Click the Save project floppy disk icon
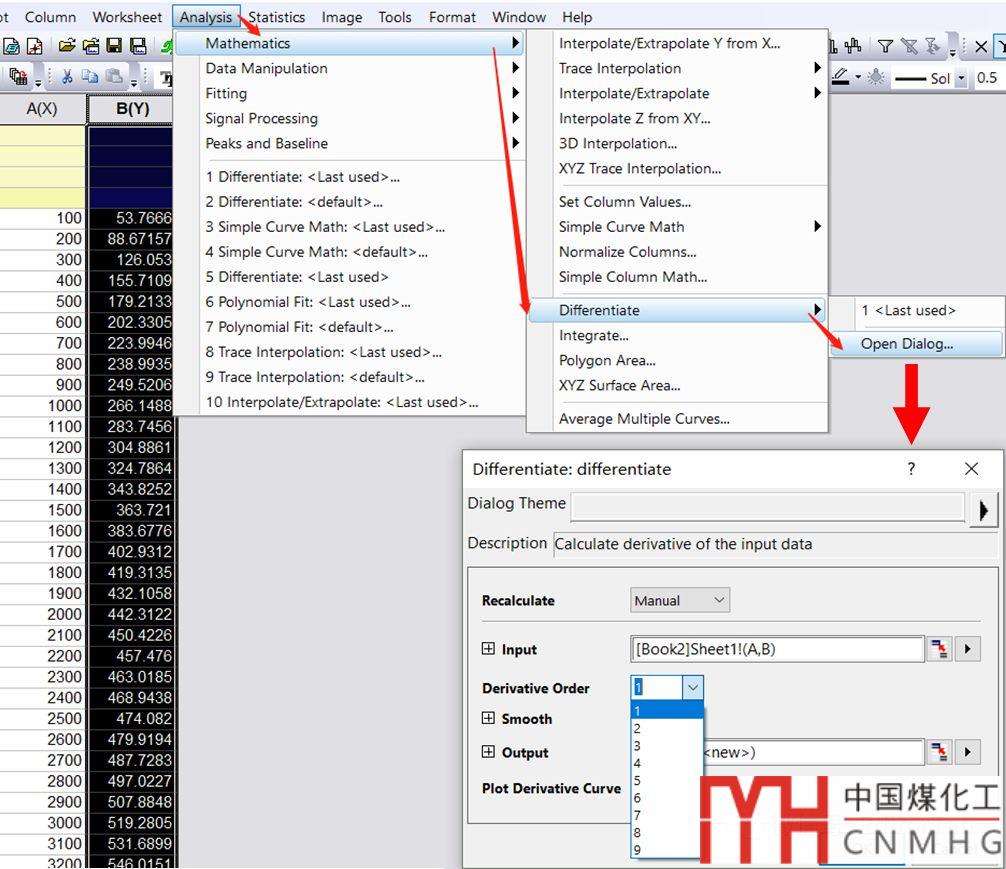This screenshot has width=1006, height=869. tap(114, 46)
